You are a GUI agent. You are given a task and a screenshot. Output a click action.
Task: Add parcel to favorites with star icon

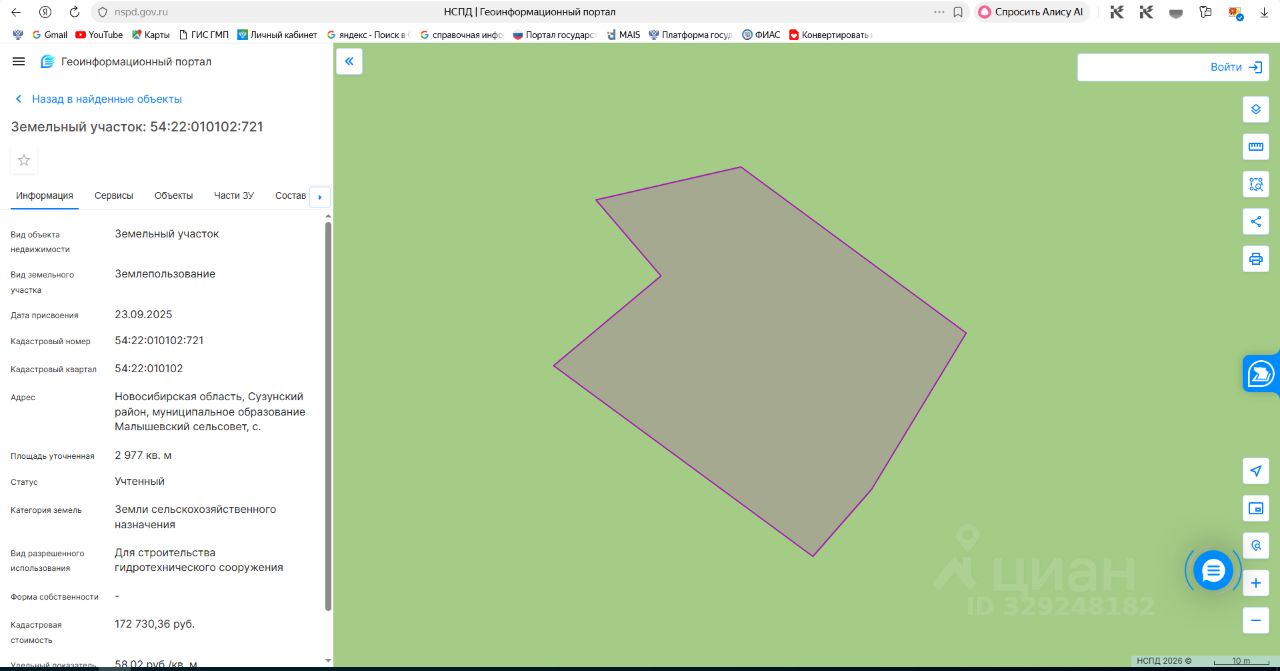point(24,160)
